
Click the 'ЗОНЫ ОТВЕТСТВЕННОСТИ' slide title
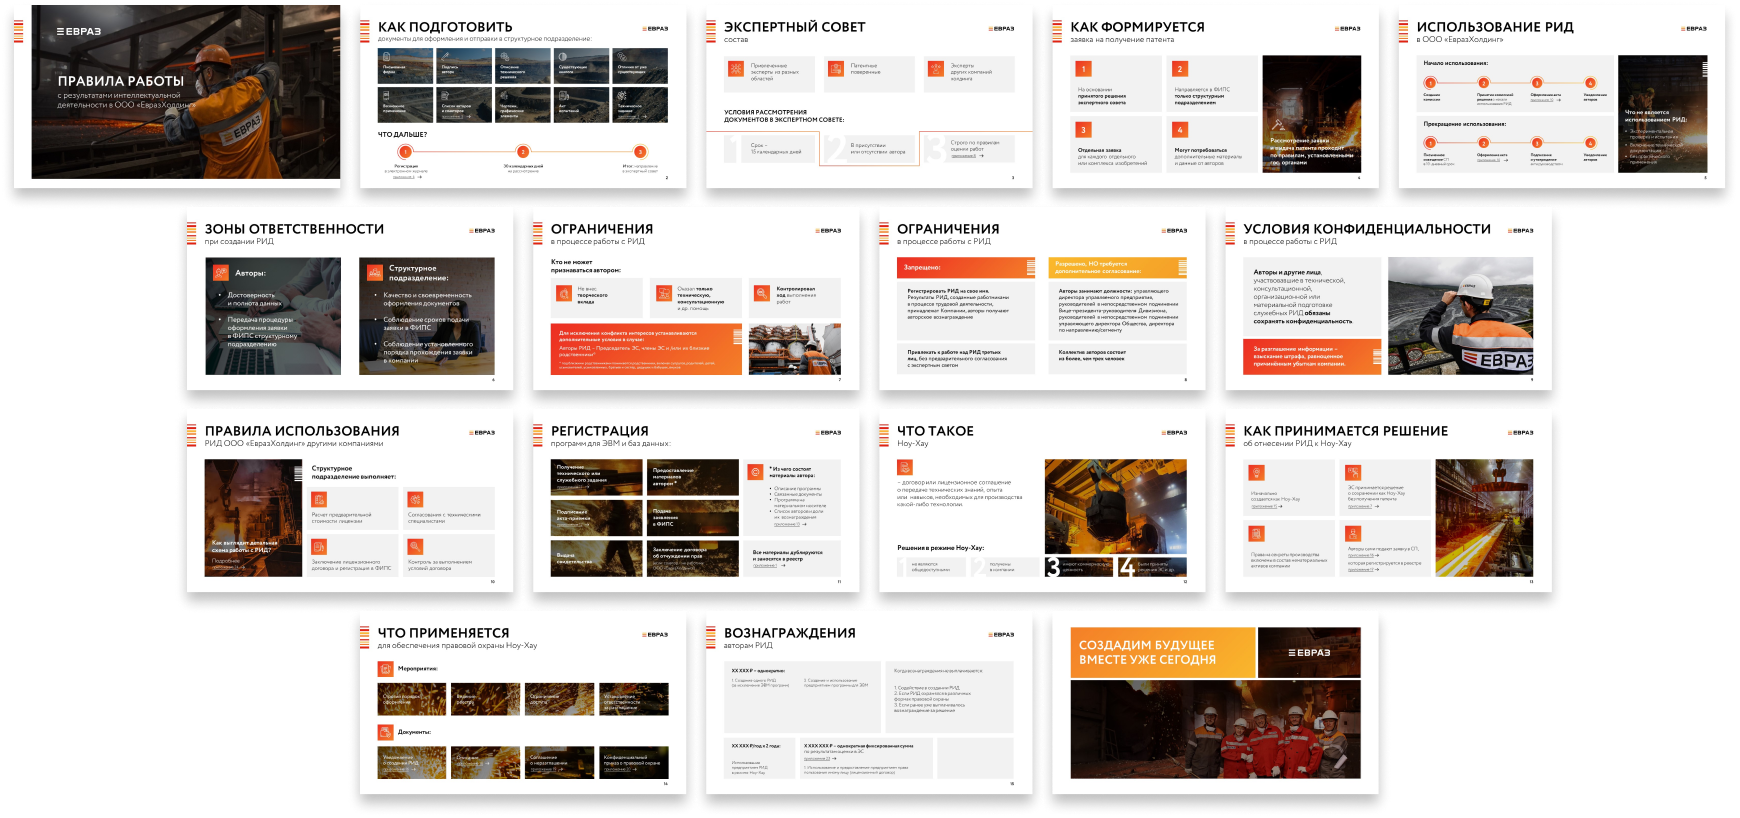coord(294,229)
